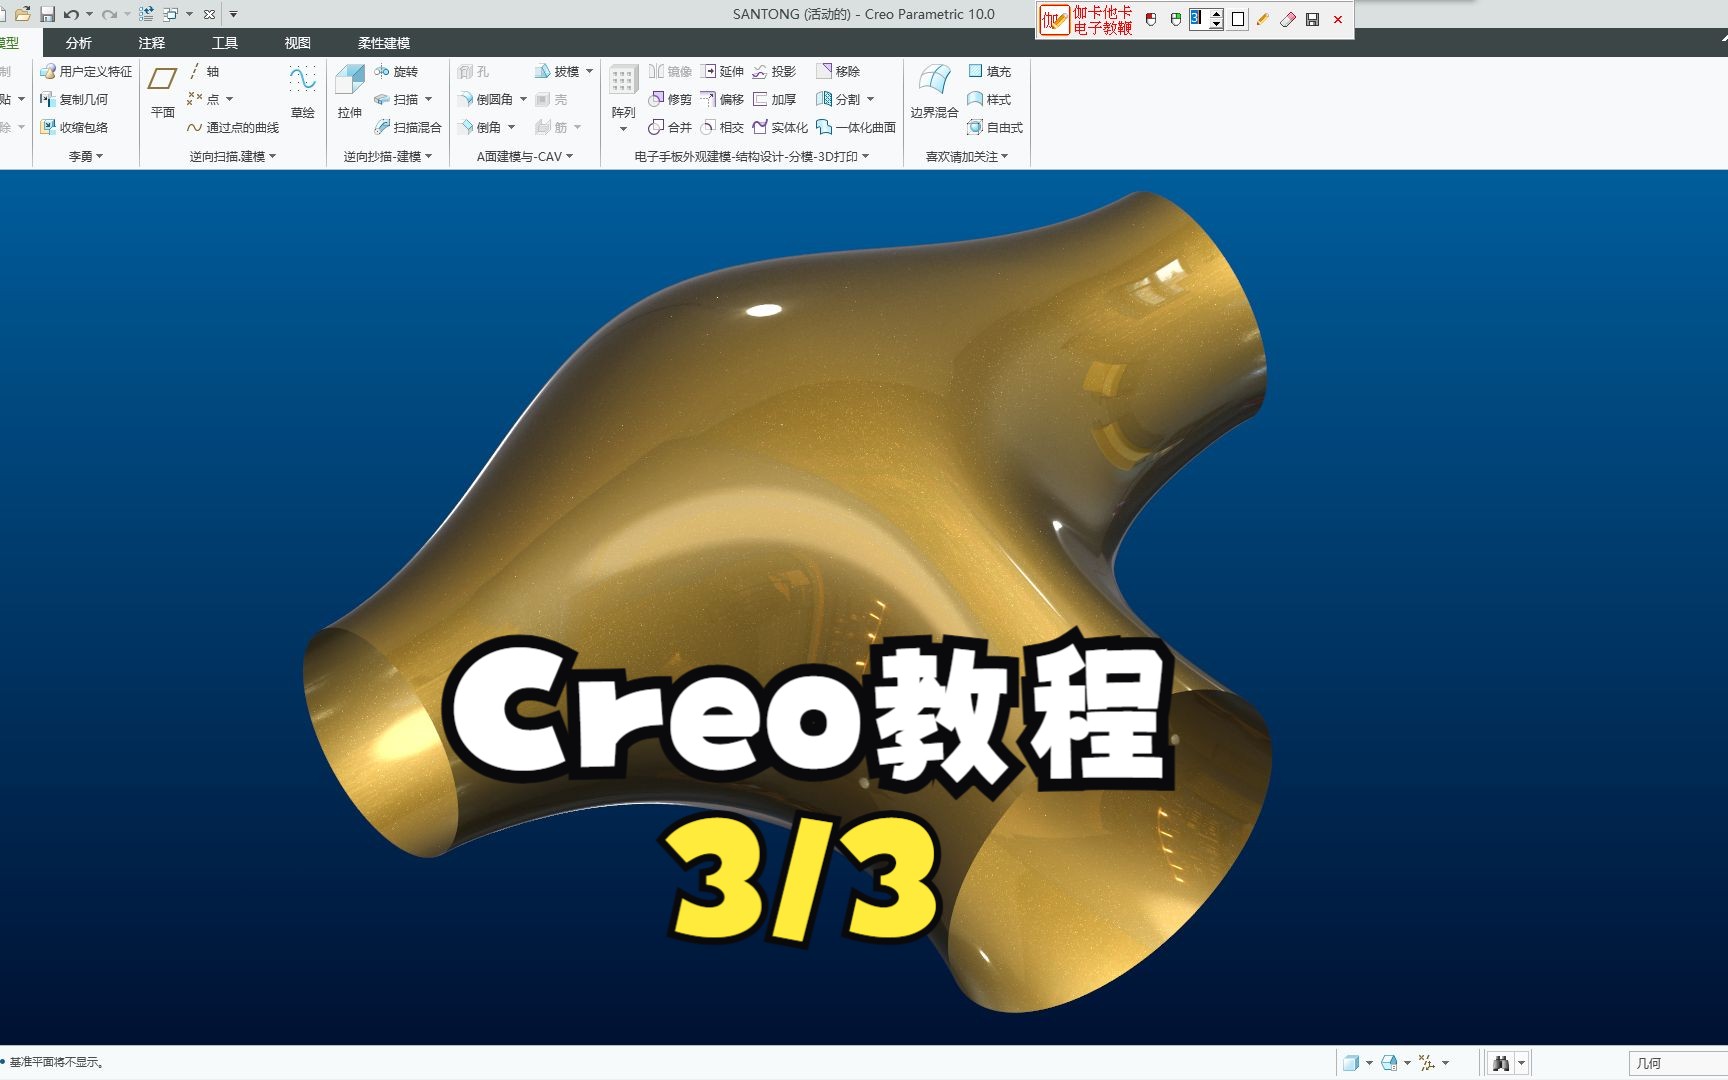Expand the 点 (Point) dropdown arrow
1728x1080 pixels.
coord(231,99)
